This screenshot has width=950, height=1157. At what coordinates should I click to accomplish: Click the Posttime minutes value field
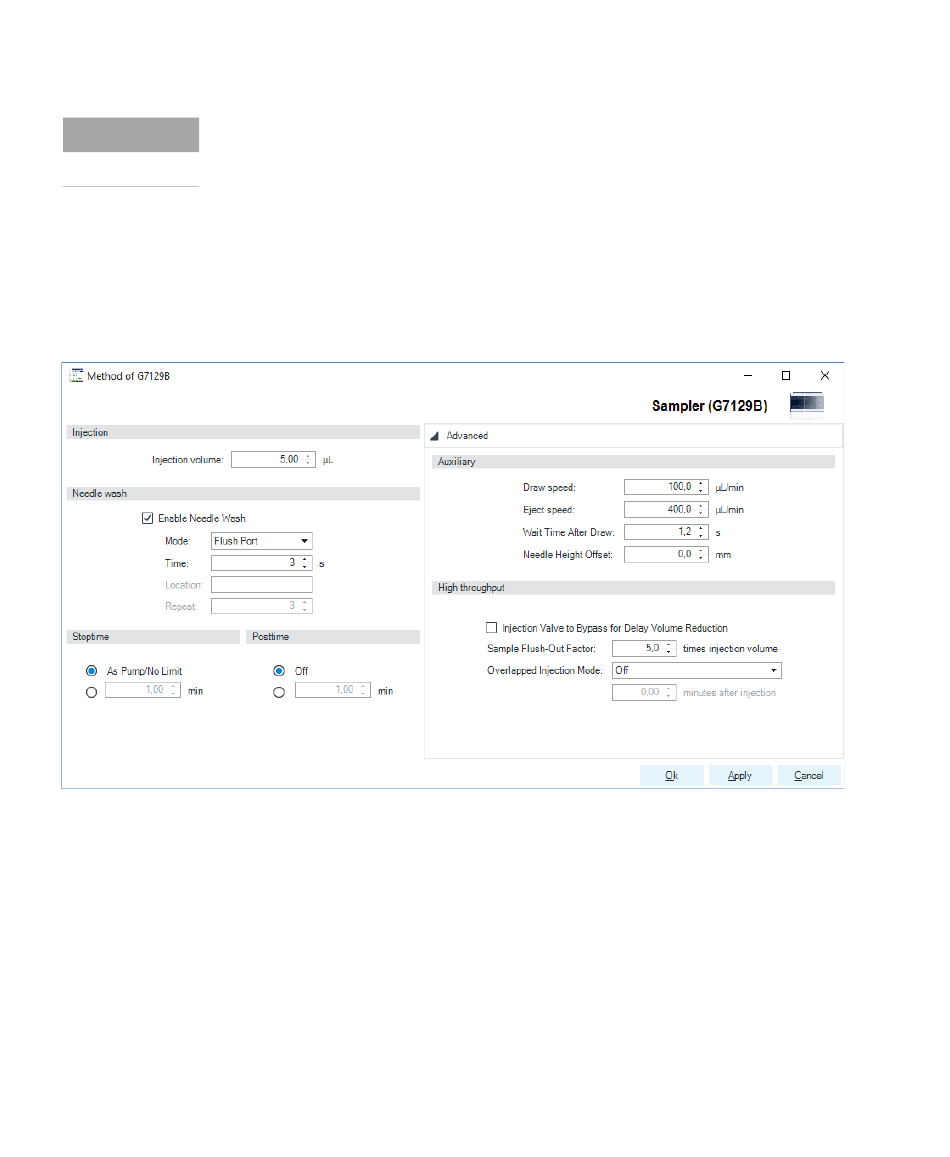pyautogui.click(x=332, y=690)
